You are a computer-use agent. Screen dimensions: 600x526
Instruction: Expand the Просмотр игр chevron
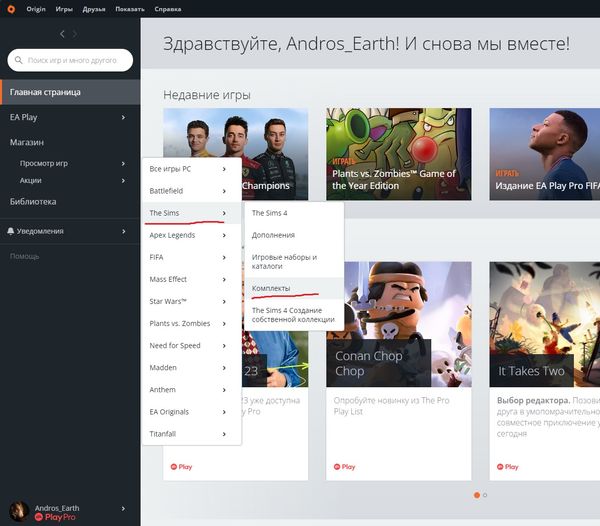[x=123, y=163]
